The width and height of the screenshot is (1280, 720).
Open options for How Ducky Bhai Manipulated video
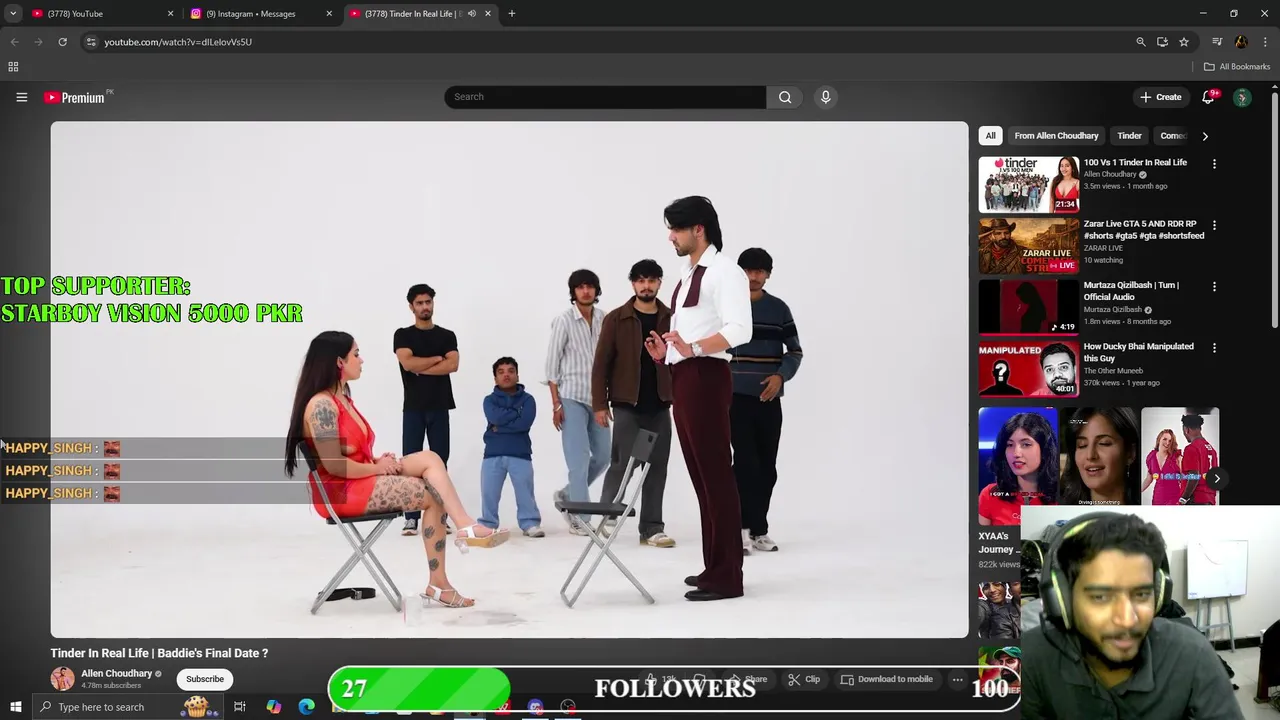[x=1214, y=348]
